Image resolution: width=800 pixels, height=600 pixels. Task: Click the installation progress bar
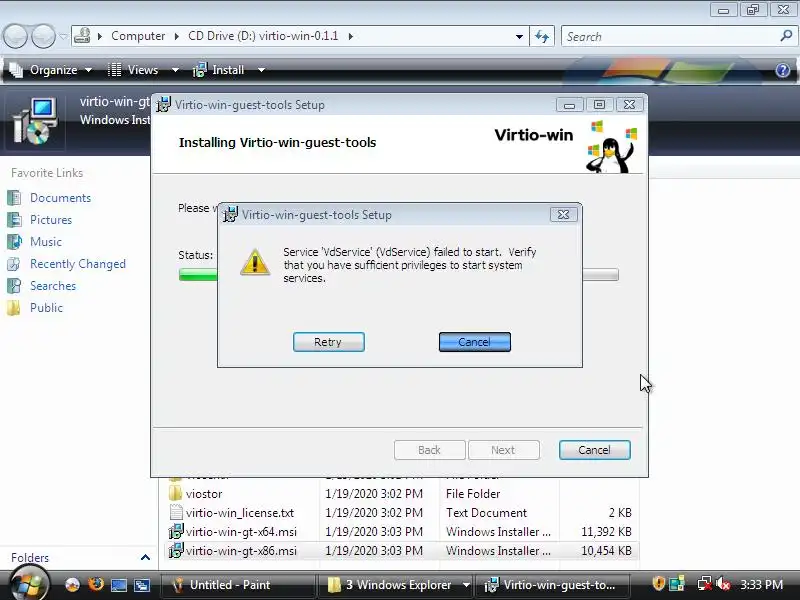click(x=398, y=274)
